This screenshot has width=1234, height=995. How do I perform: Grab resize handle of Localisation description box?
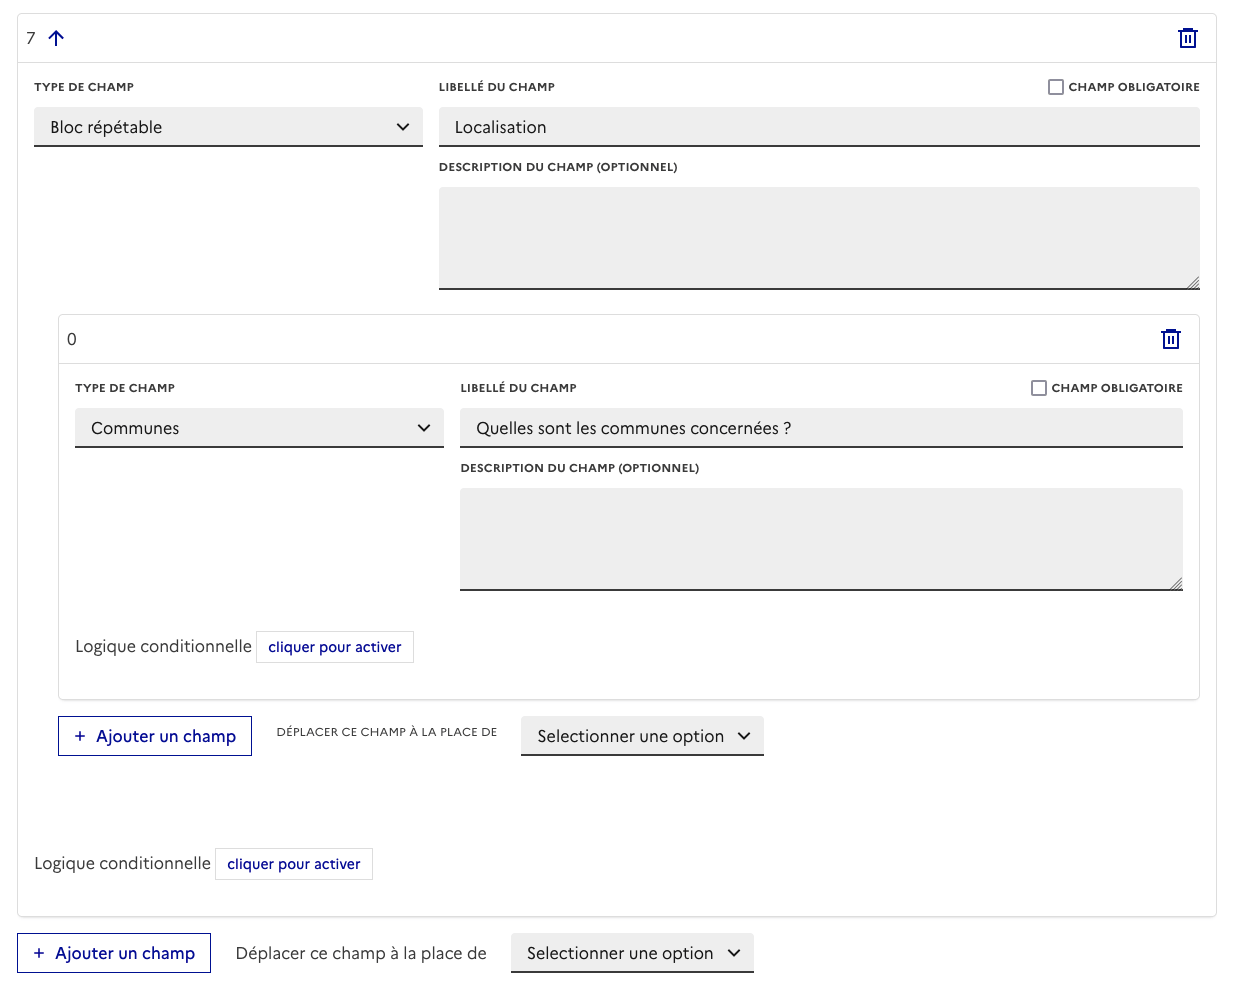click(1193, 283)
